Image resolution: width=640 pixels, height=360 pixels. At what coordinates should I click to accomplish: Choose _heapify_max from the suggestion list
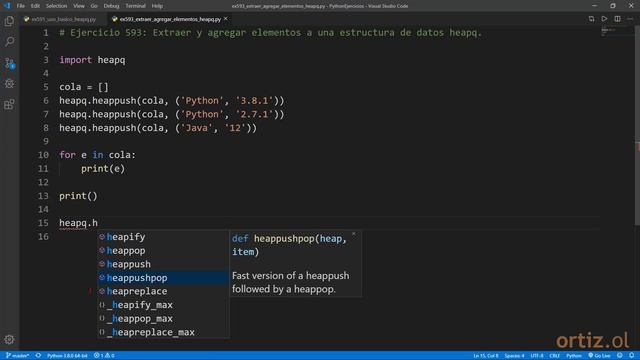163,305
